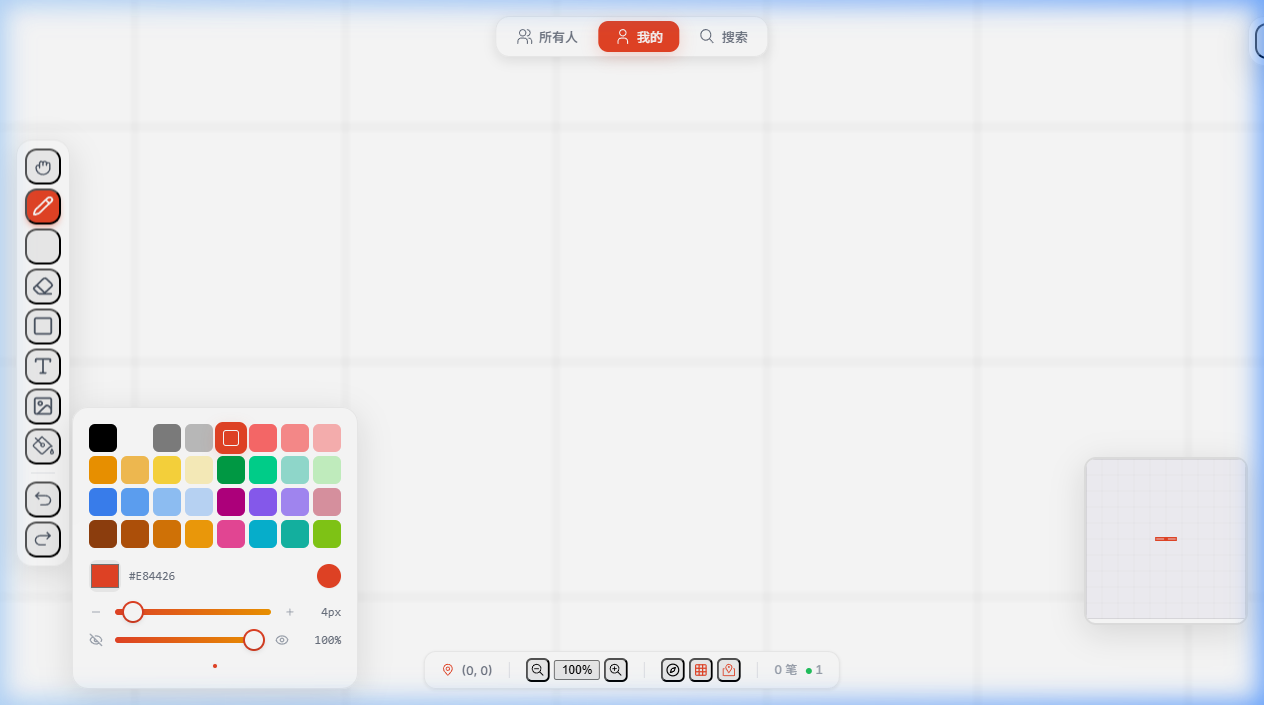This screenshot has height=705, width=1264.
Task: Click the canvas minimap thumbnail
Action: click(1166, 540)
